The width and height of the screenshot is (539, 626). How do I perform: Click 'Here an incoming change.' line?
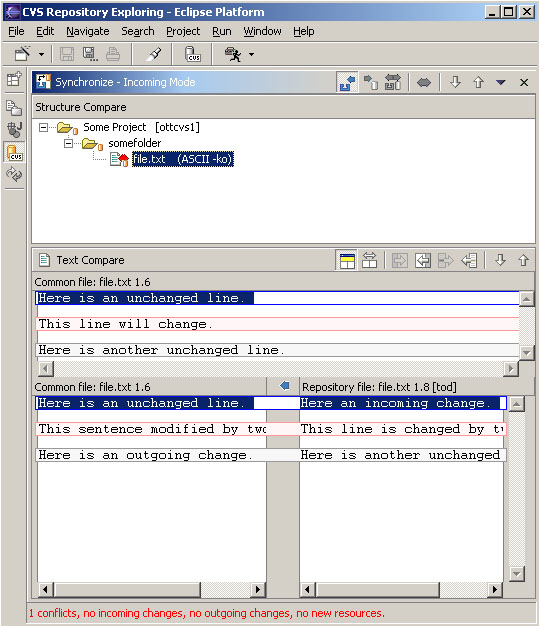tap(395, 403)
